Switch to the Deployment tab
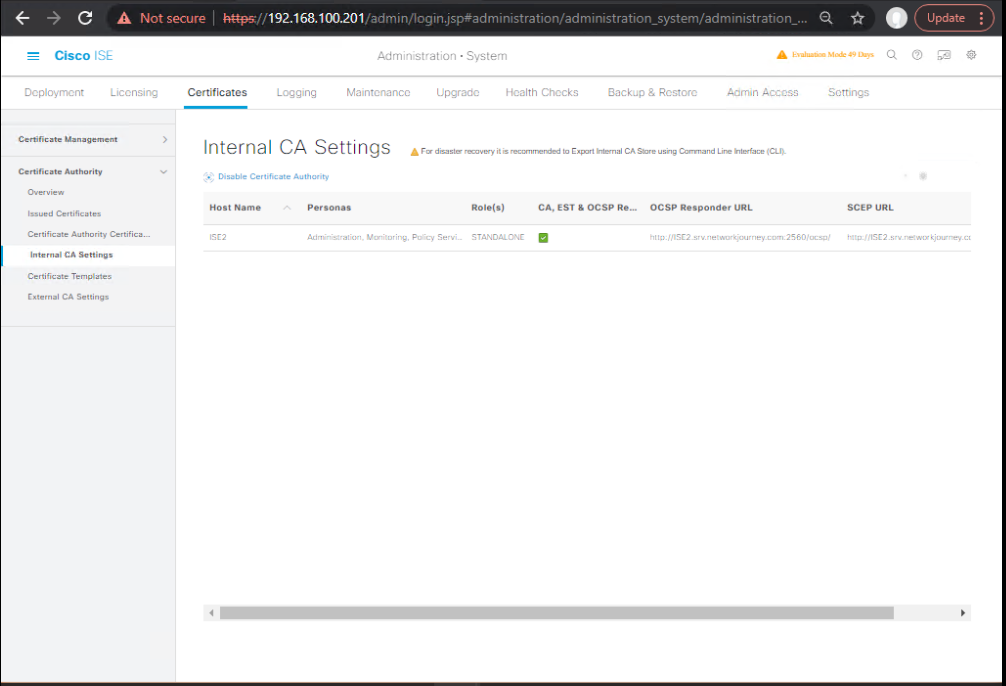Screen dimensions: 1006x686 [54, 92]
